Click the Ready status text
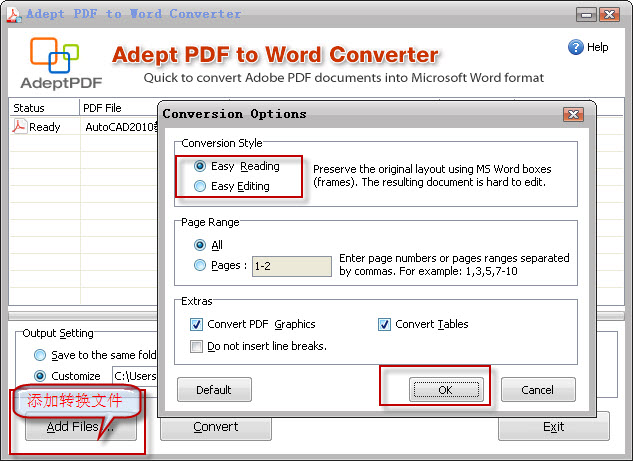The width and height of the screenshot is (633, 461). click(x=45, y=127)
